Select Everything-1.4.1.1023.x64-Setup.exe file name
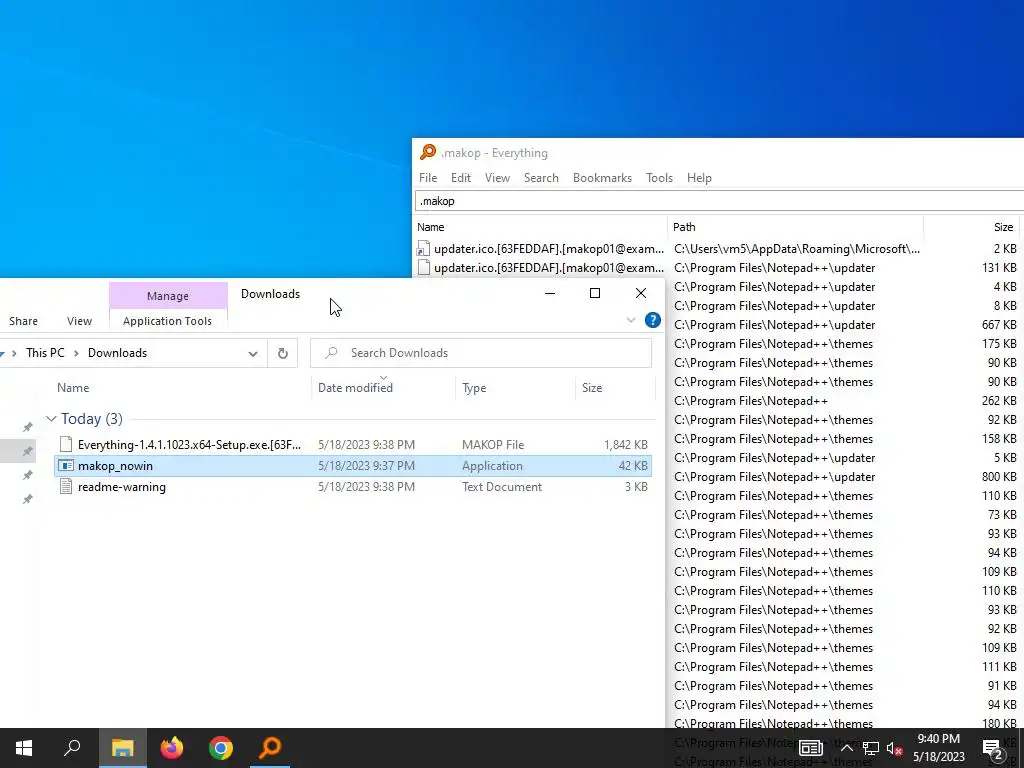 coord(189,445)
